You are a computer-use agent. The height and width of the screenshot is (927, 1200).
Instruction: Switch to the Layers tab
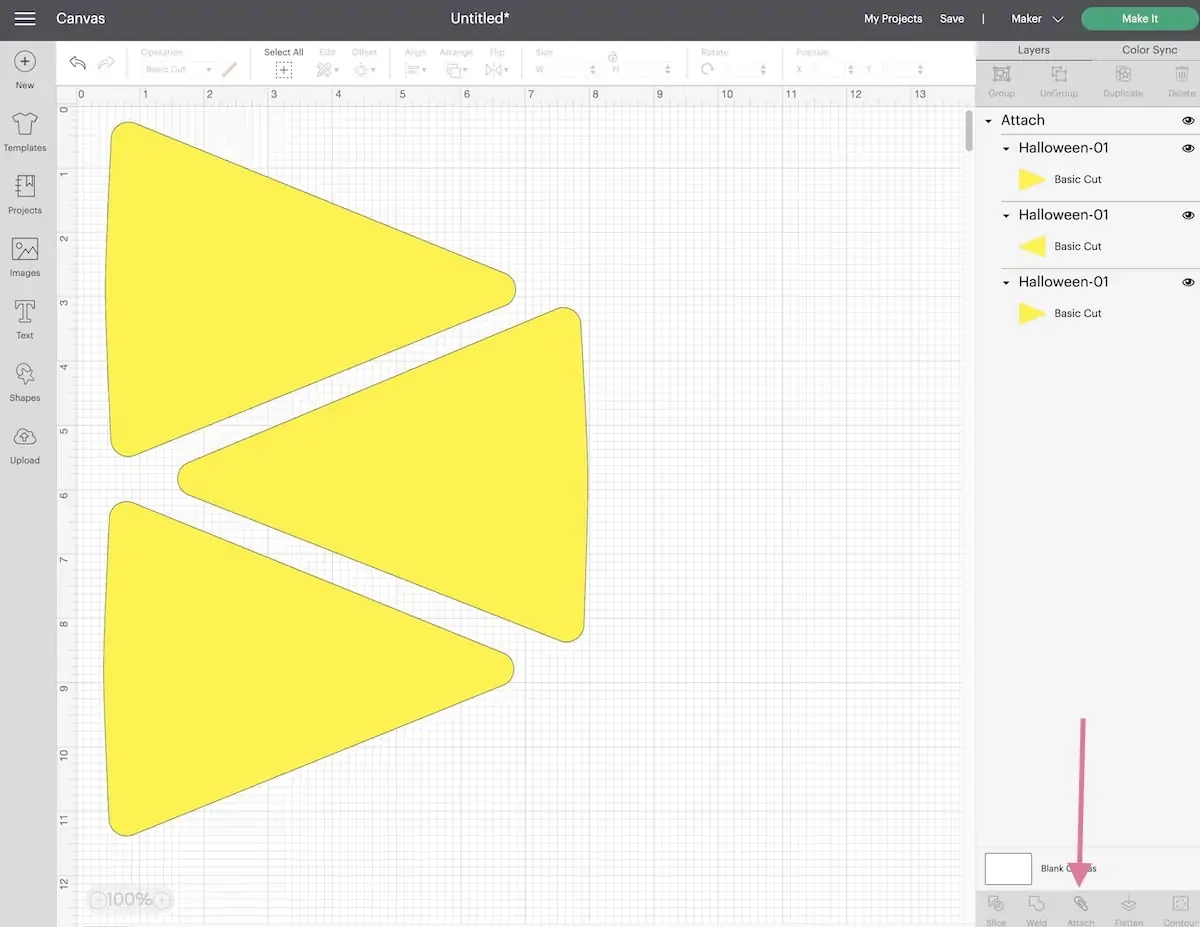click(1034, 50)
